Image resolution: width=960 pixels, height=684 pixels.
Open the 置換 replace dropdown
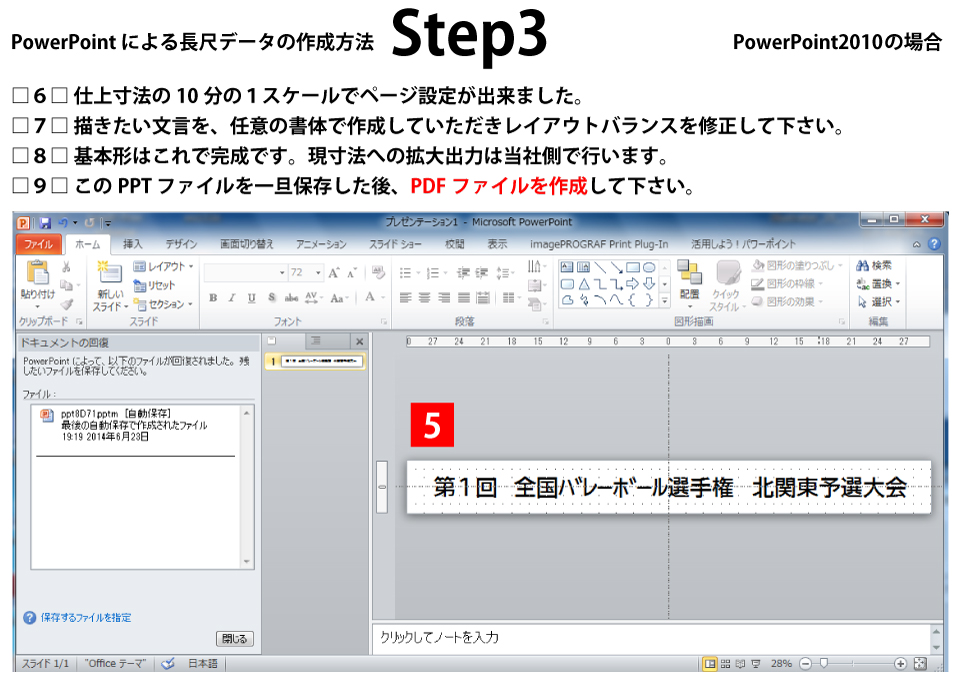click(x=879, y=284)
